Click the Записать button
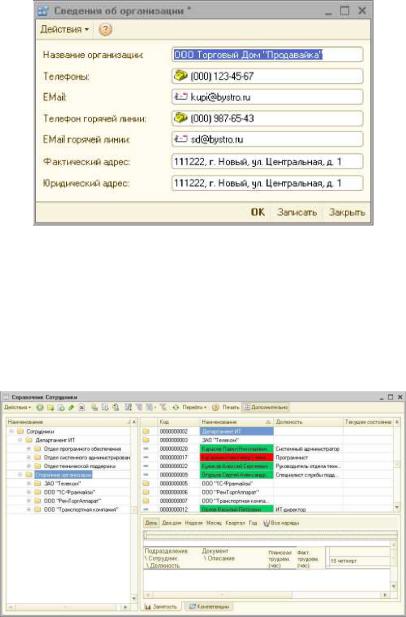 click(x=297, y=212)
